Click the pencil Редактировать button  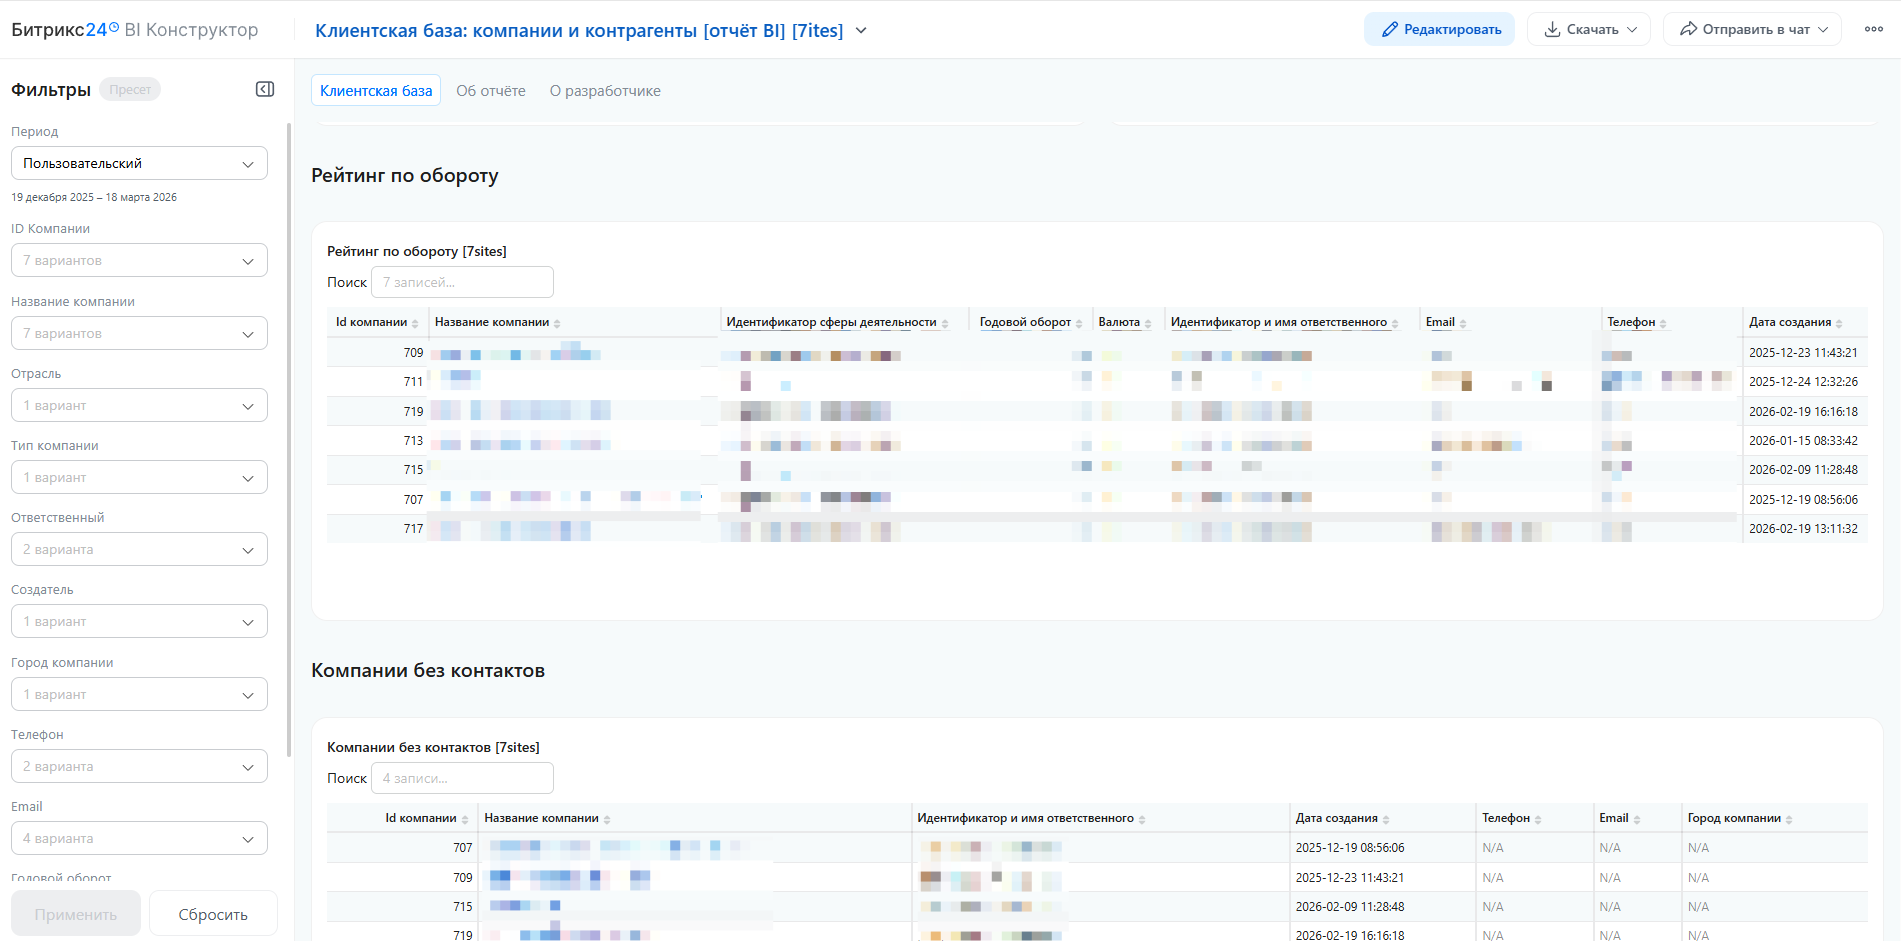[x=1439, y=29]
